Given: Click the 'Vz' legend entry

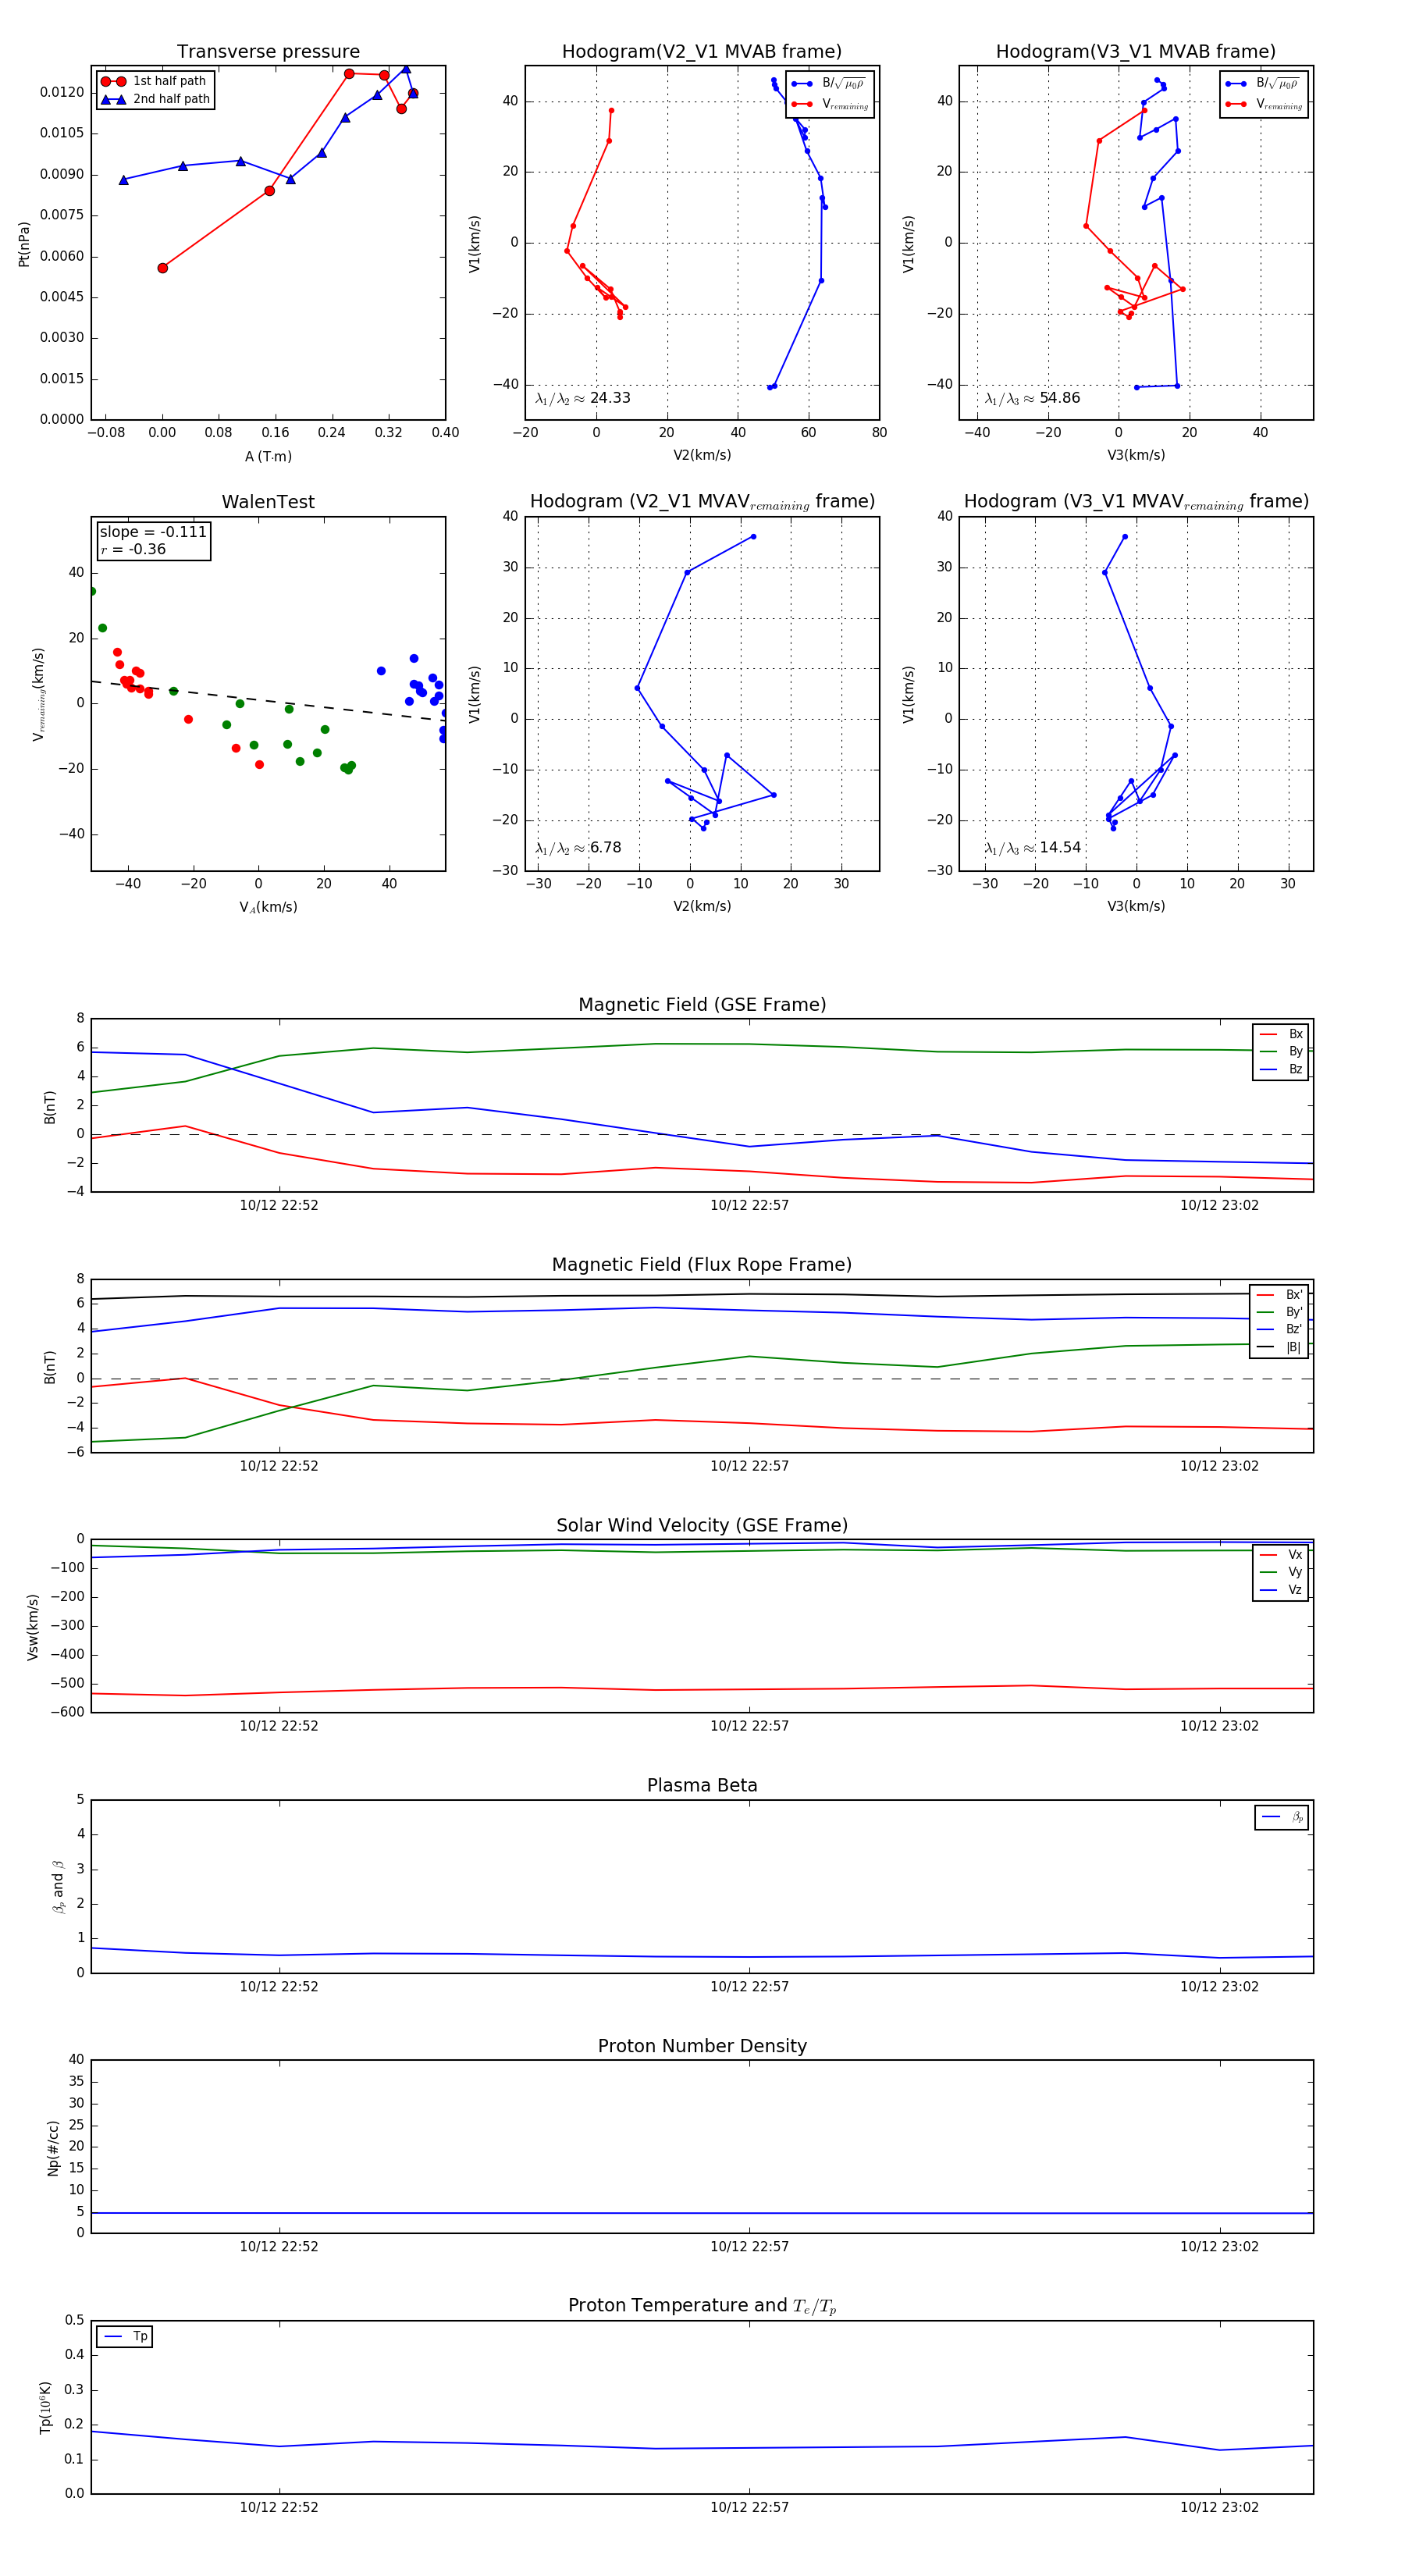Looking at the screenshot, I should (x=1281, y=1590).
